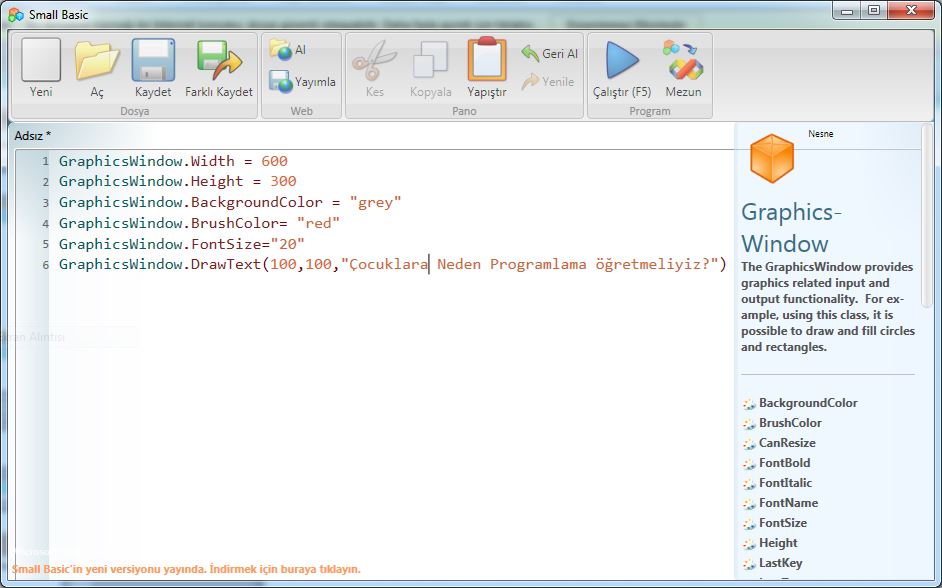This screenshot has height=588, width=942.
Task: Select FontBold in the help list
Action: 785,462
